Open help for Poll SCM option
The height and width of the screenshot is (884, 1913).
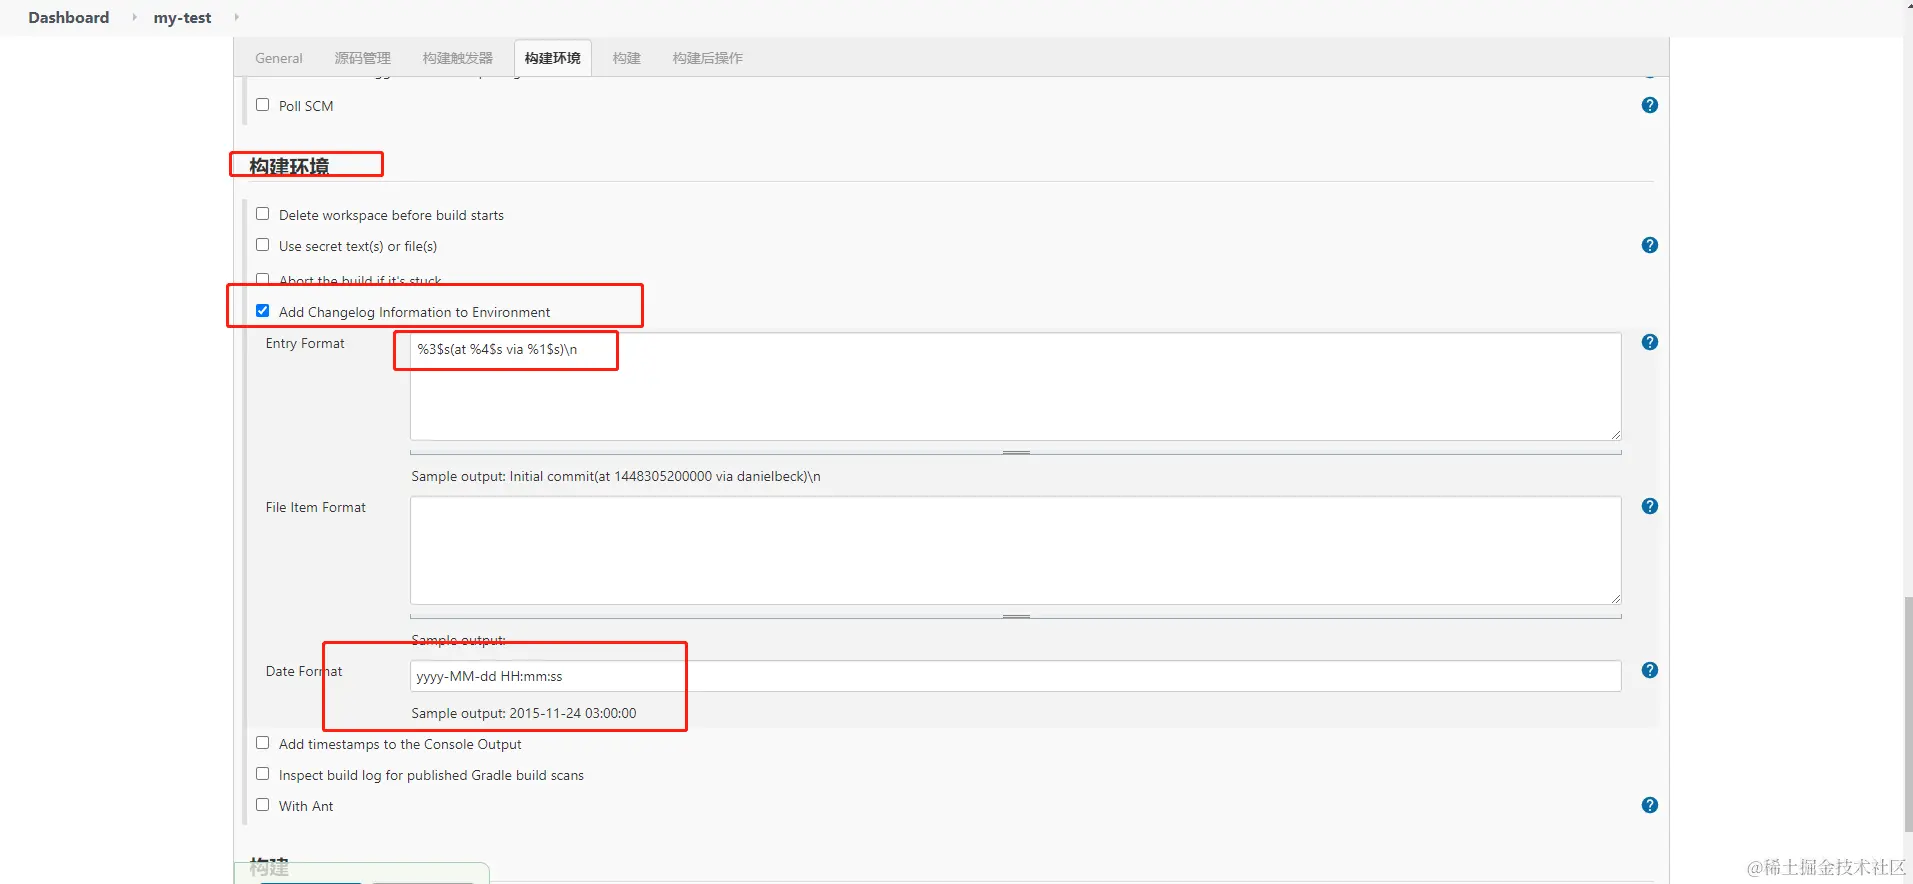[1650, 105]
